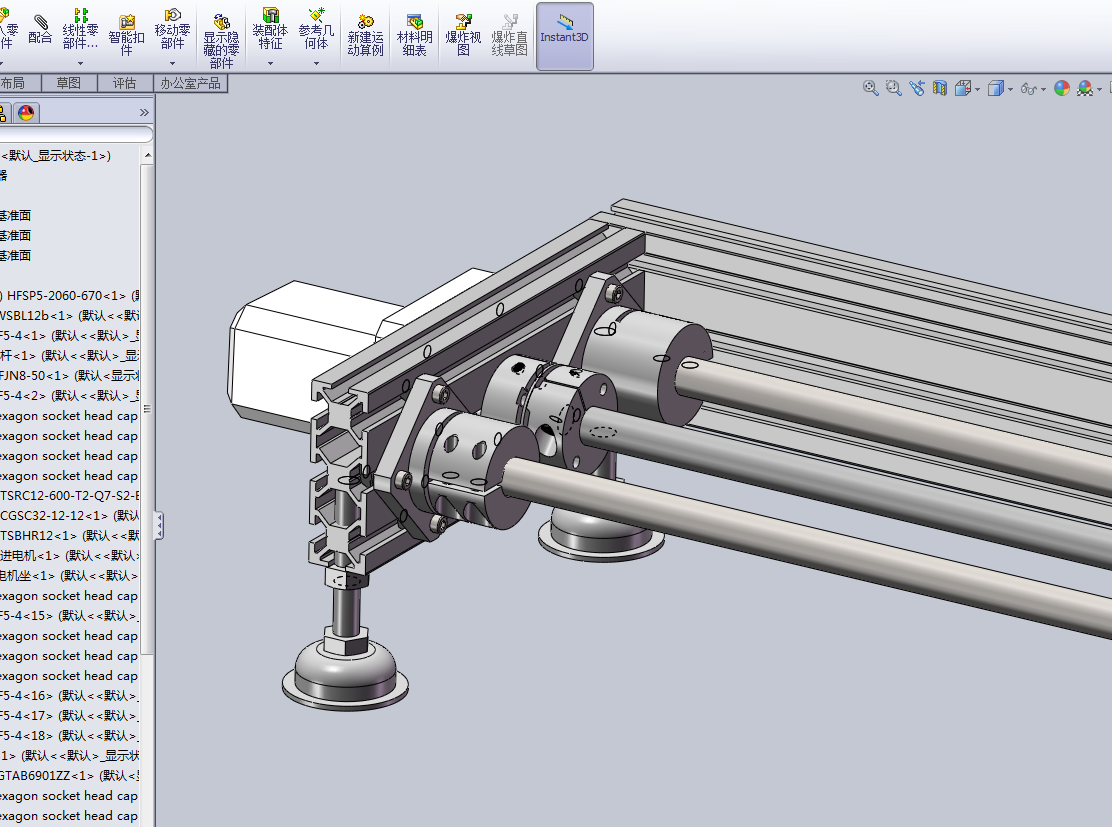Click the Previous View icon
The height and width of the screenshot is (827, 1112).
click(917, 88)
